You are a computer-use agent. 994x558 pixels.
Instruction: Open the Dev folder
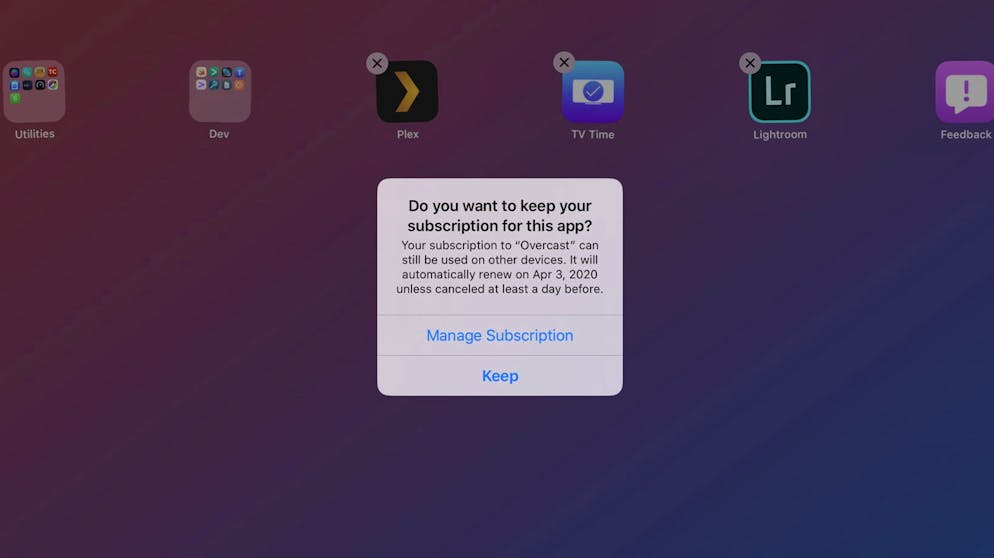pos(220,91)
